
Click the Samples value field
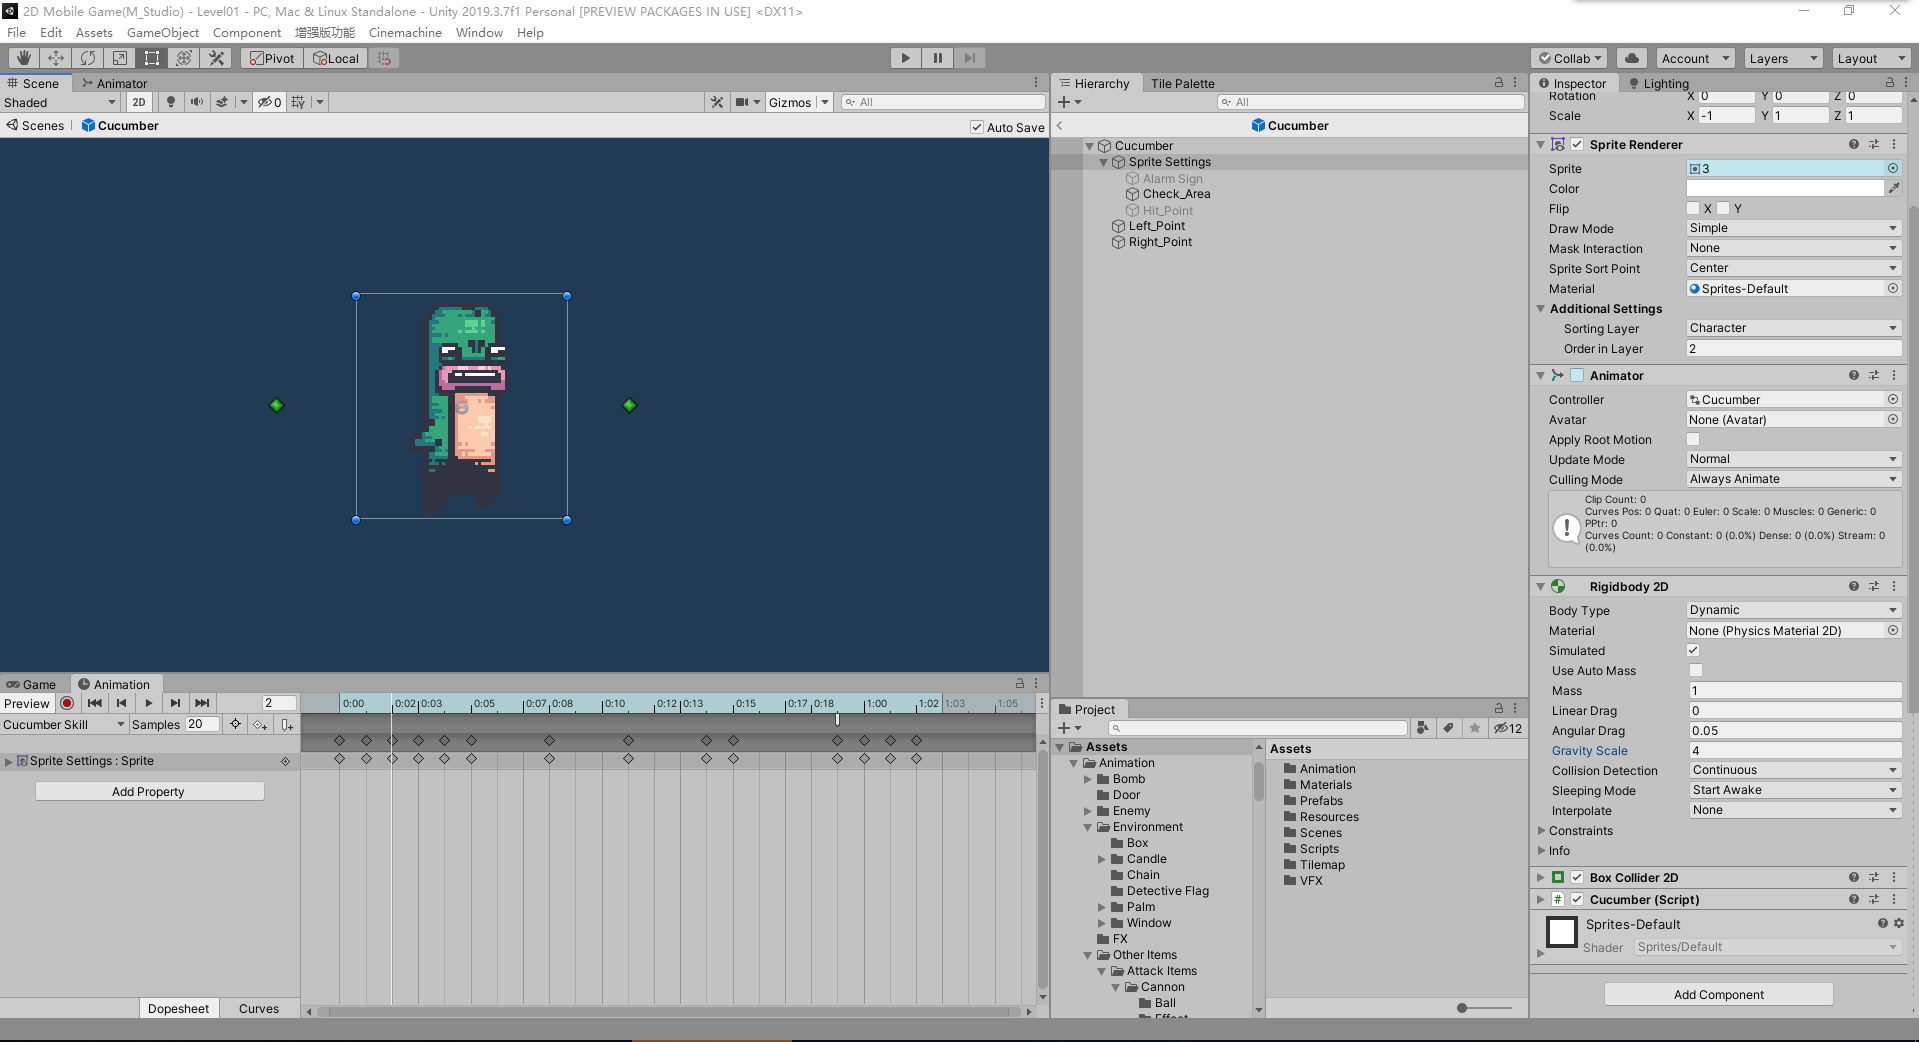click(202, 724)
